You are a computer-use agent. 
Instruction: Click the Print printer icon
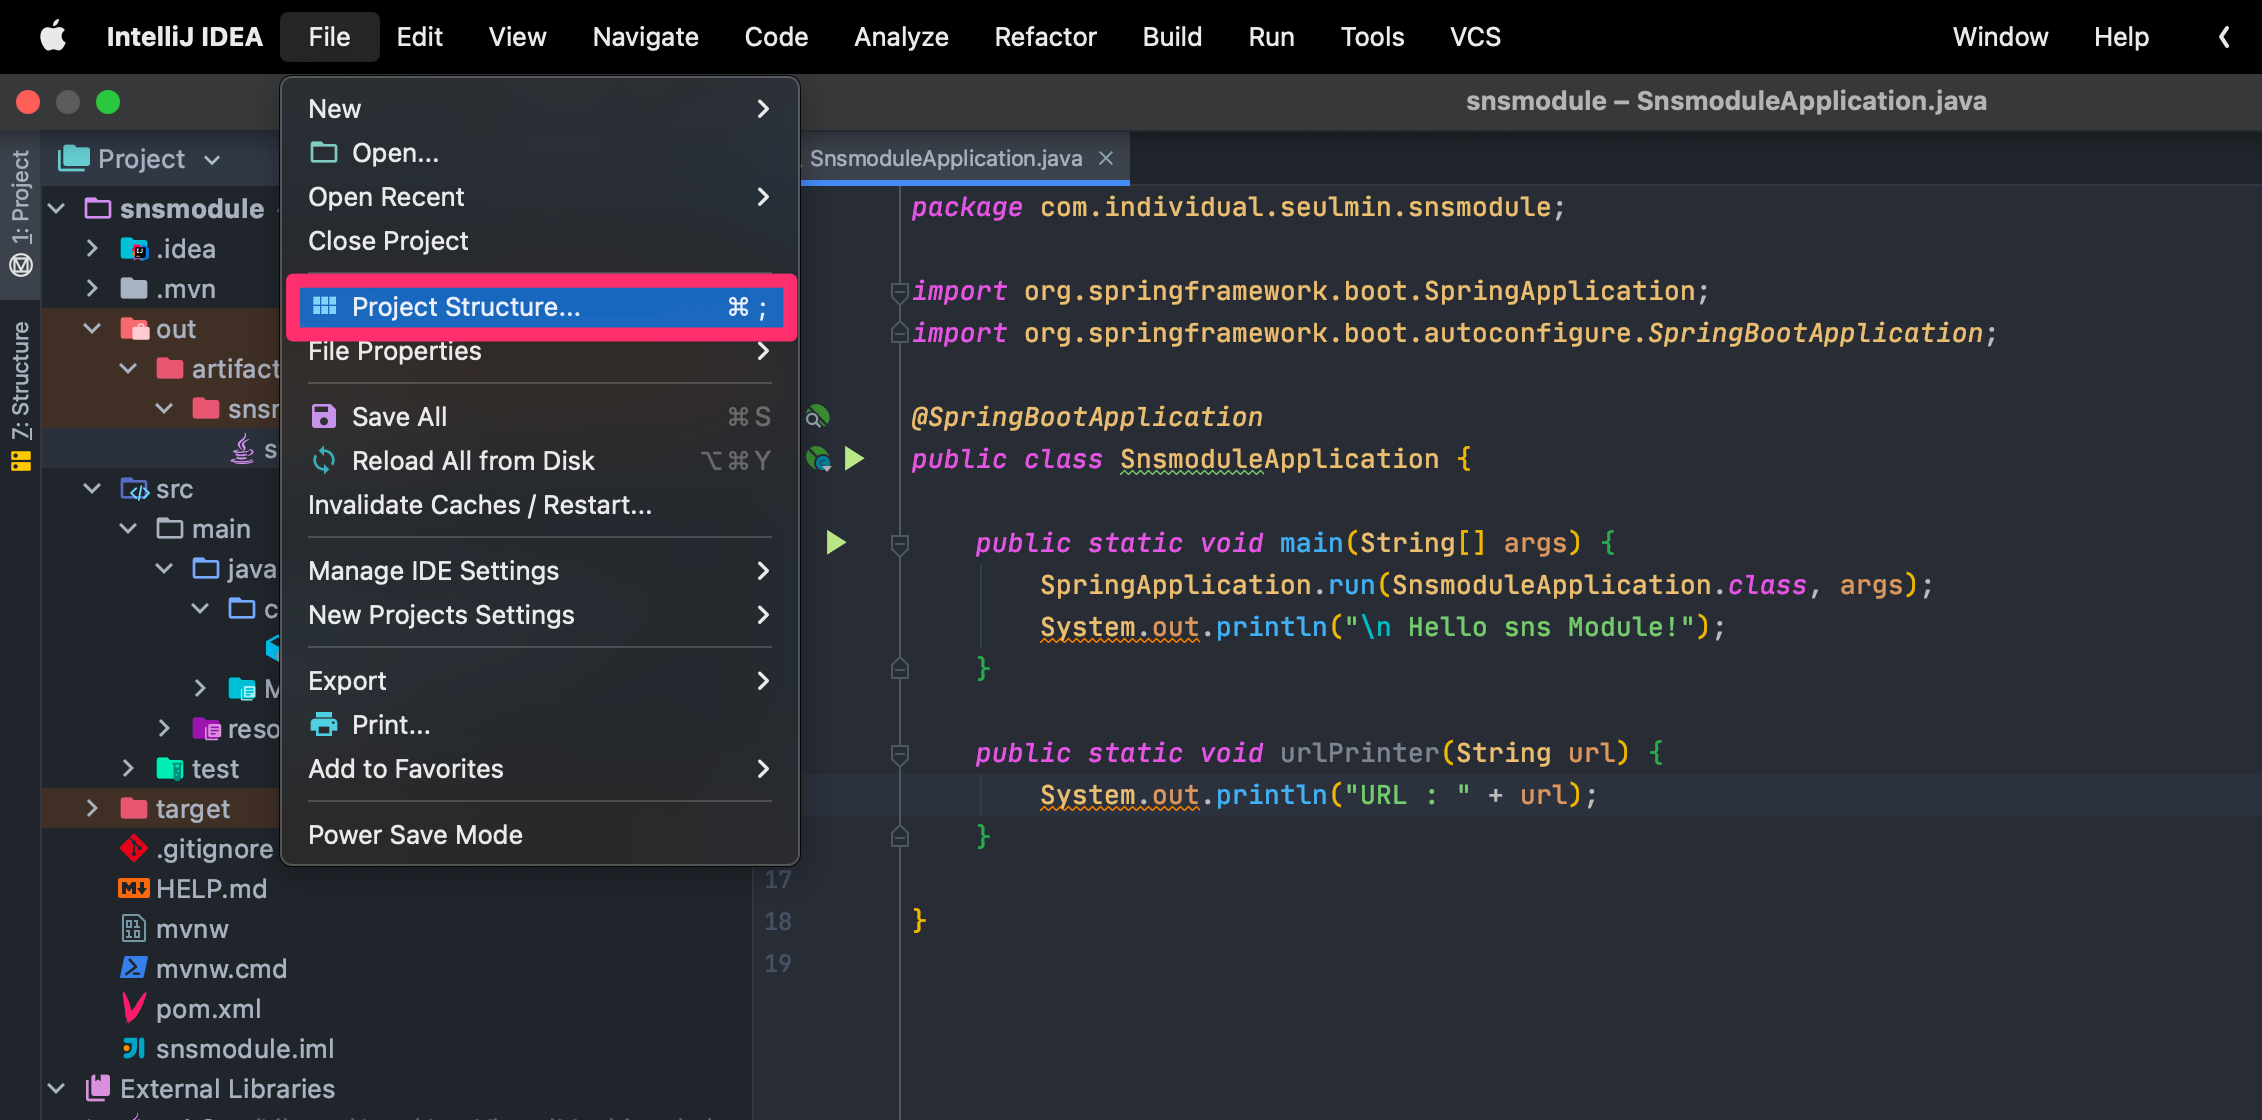(x=323, y=725)
